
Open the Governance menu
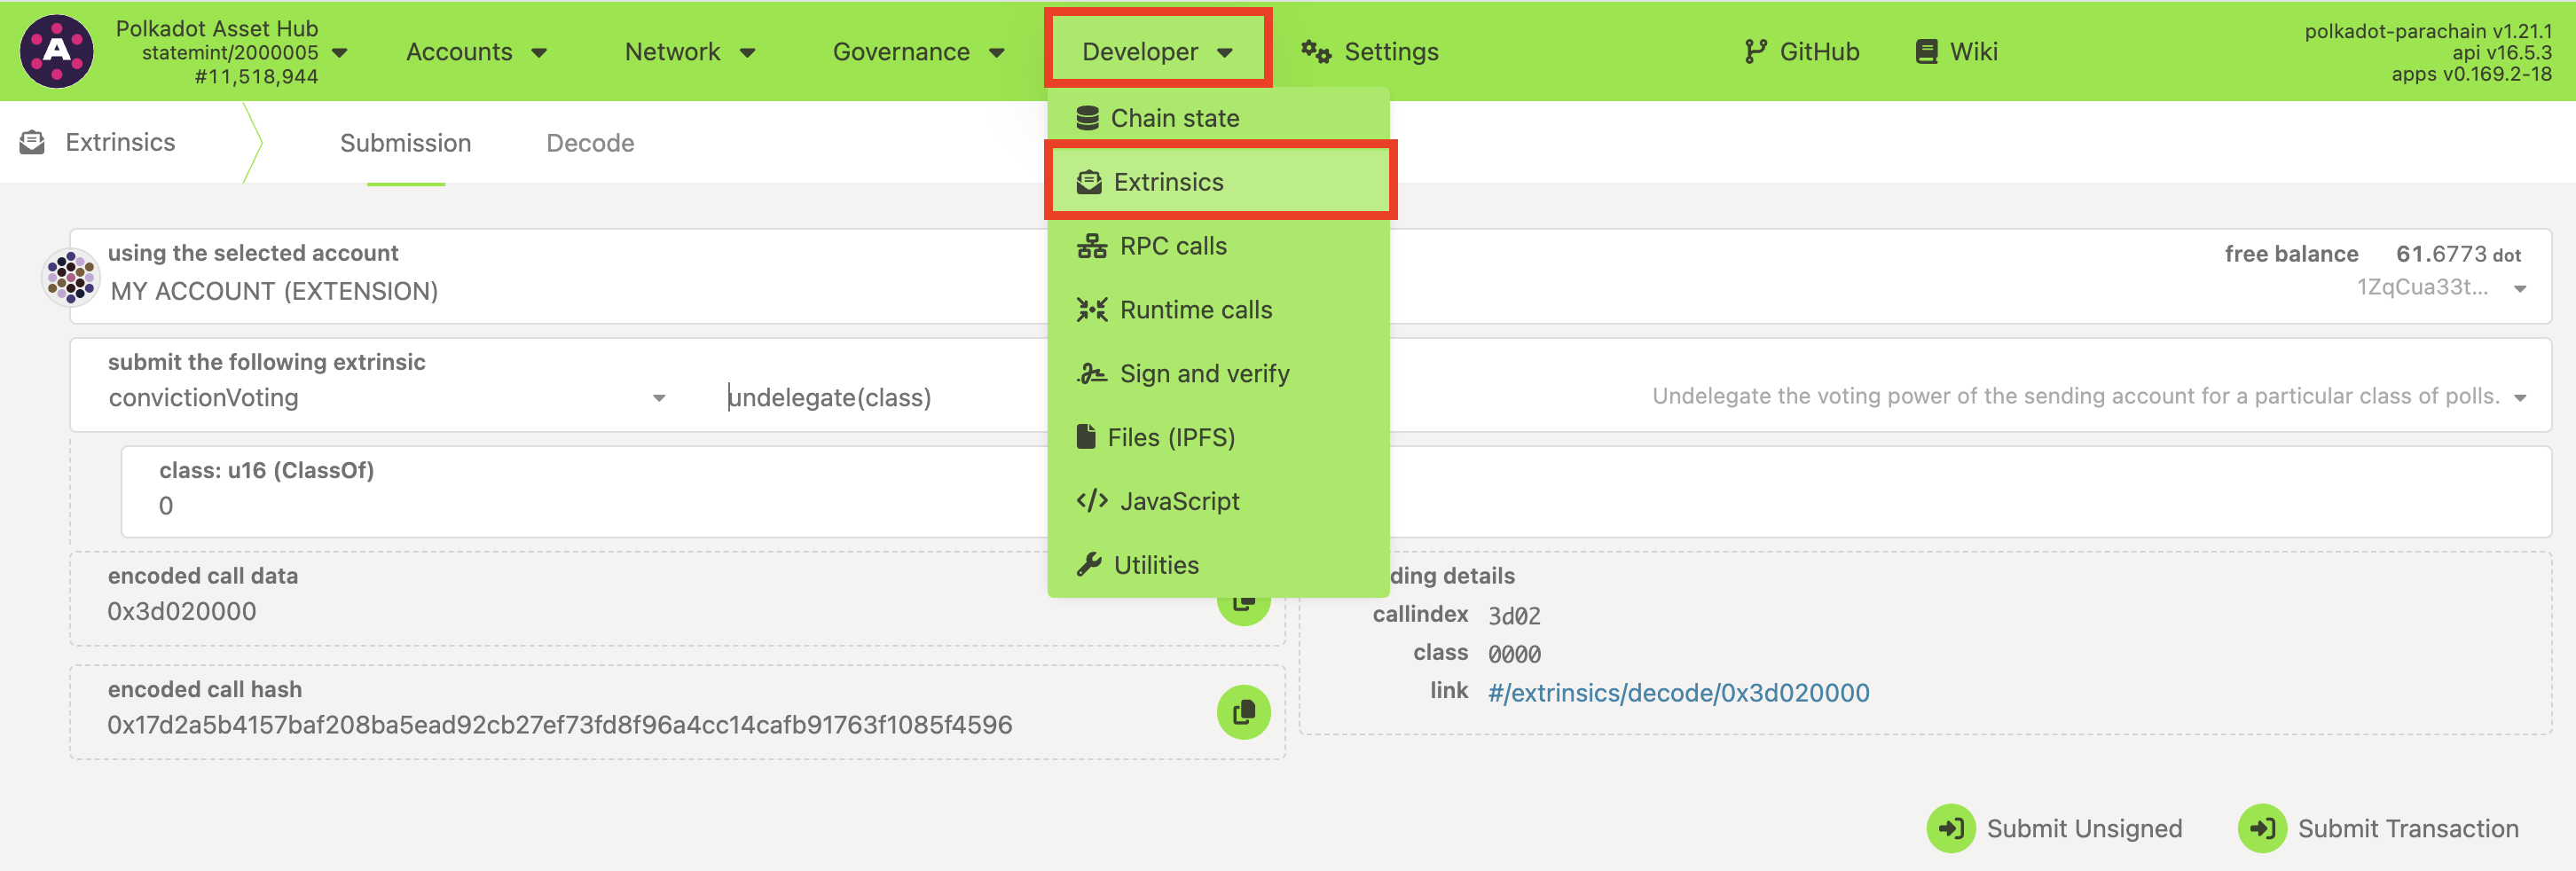[x=917, y=52]
